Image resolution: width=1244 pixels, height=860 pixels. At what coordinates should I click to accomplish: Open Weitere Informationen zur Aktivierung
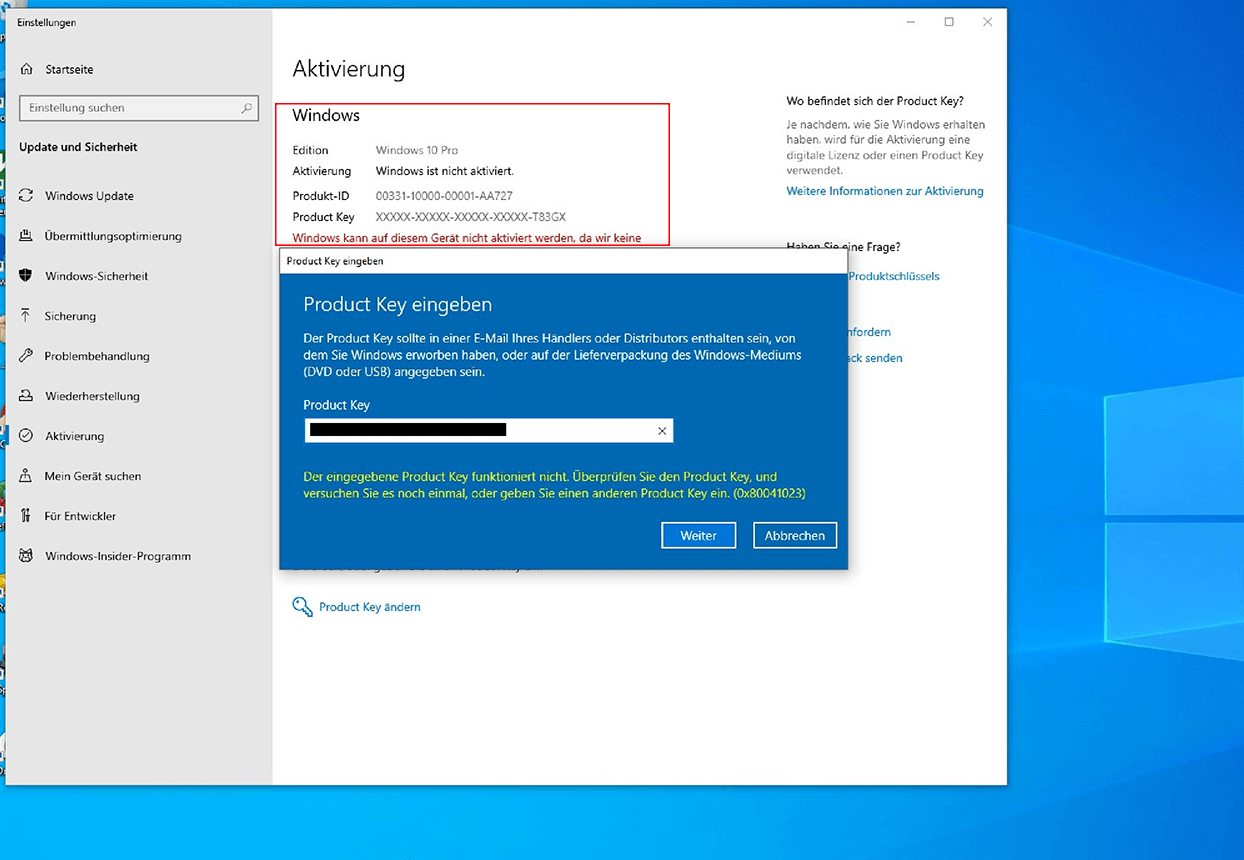[x=884, y=191]
